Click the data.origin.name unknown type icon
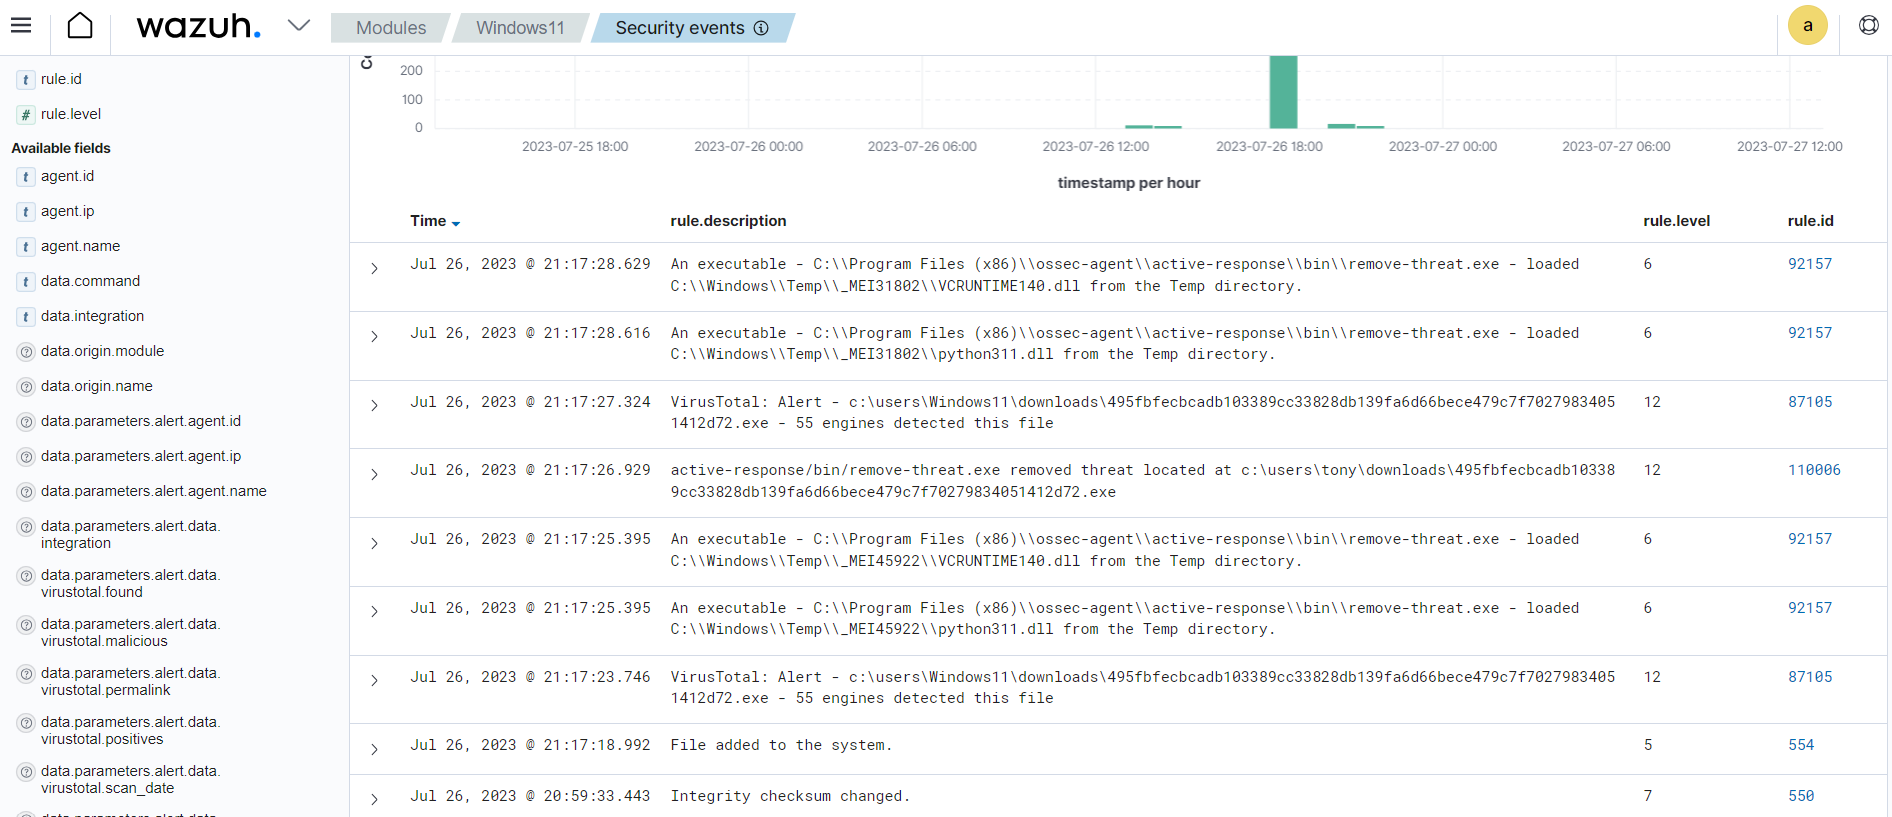 pyautogui.click(x=26, y=387)
